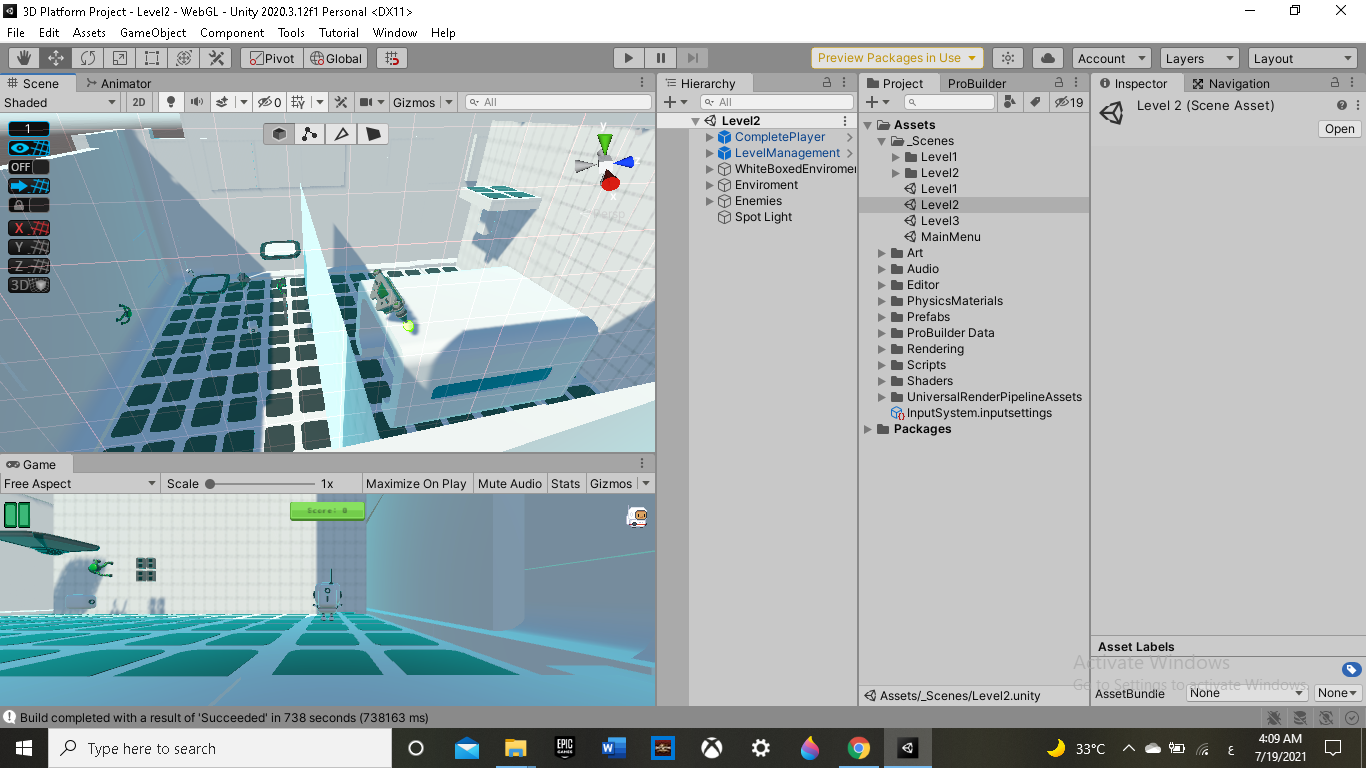Select the Level3 scene in Project
The height and width of the screenshot is (768, 1366).
click(939, 221)
